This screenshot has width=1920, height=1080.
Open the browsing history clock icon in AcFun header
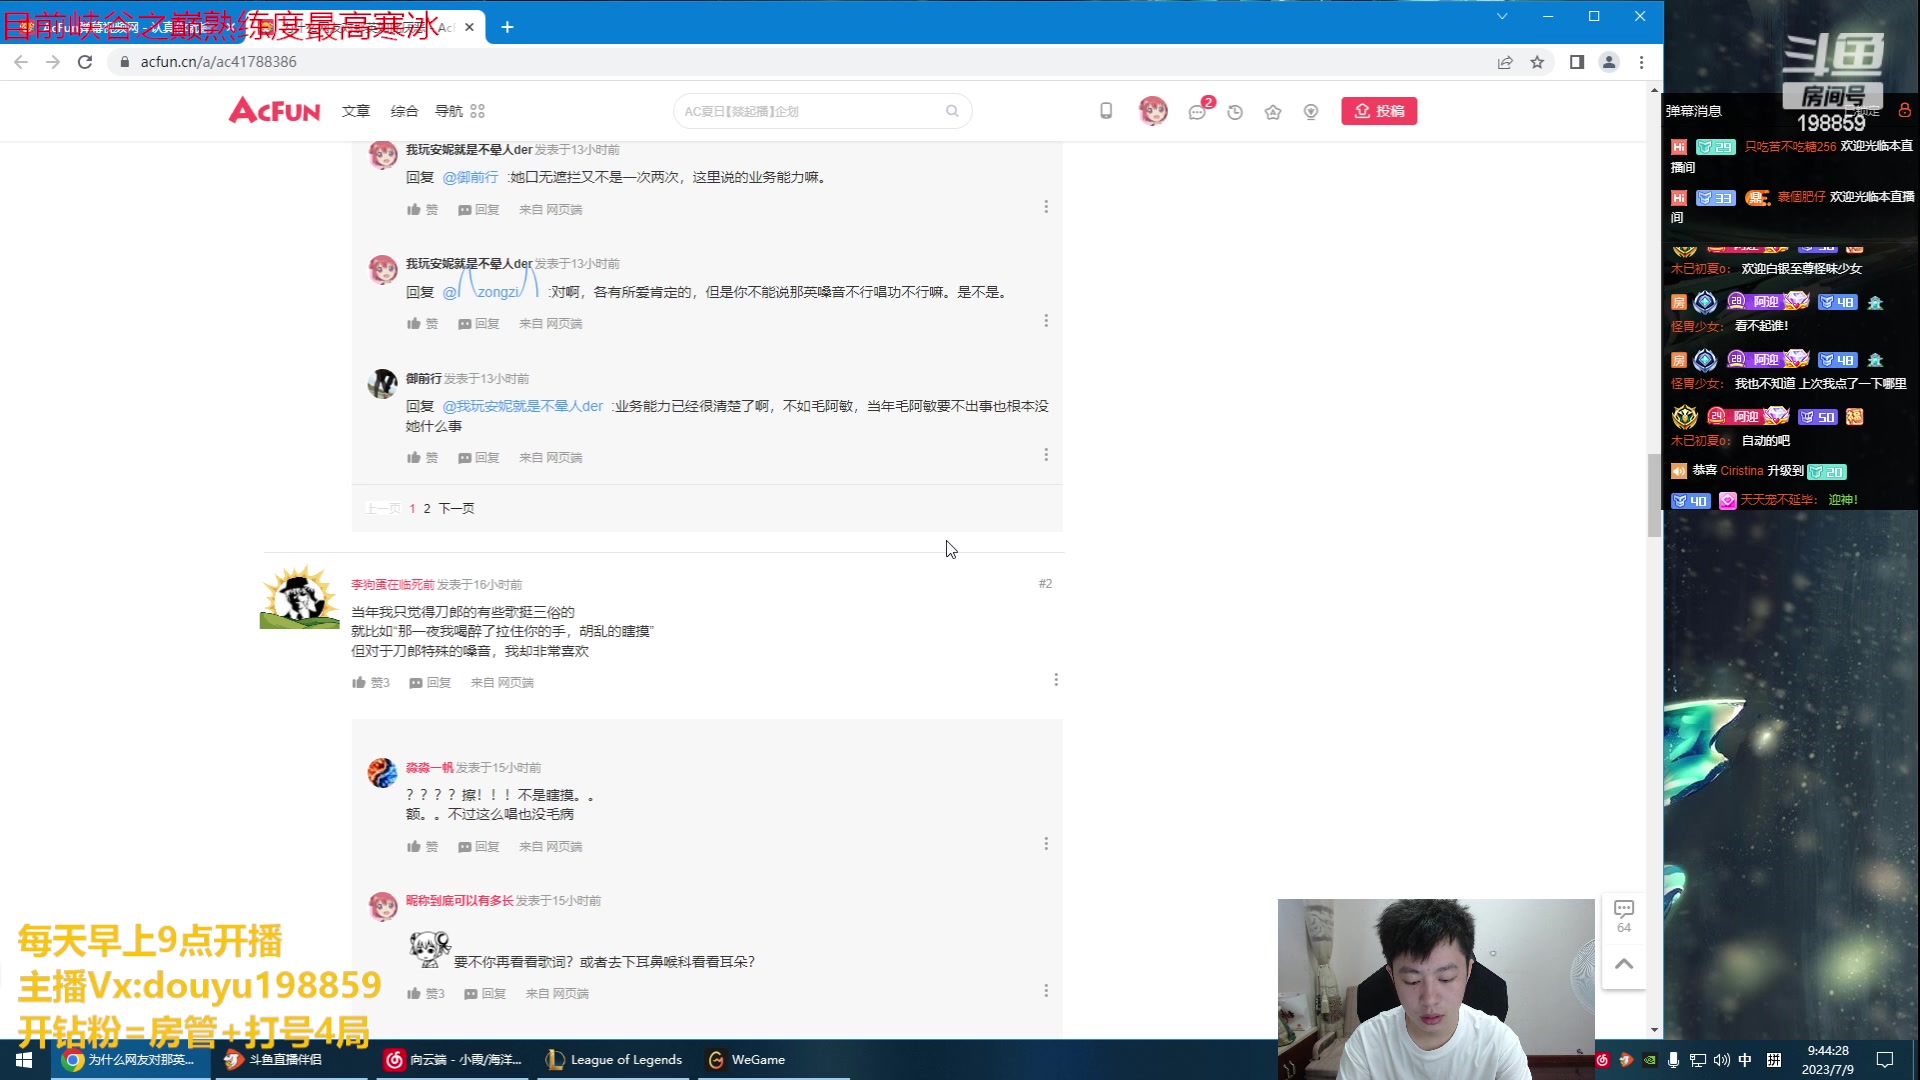pyautogui.click(x=1235, y=112)
